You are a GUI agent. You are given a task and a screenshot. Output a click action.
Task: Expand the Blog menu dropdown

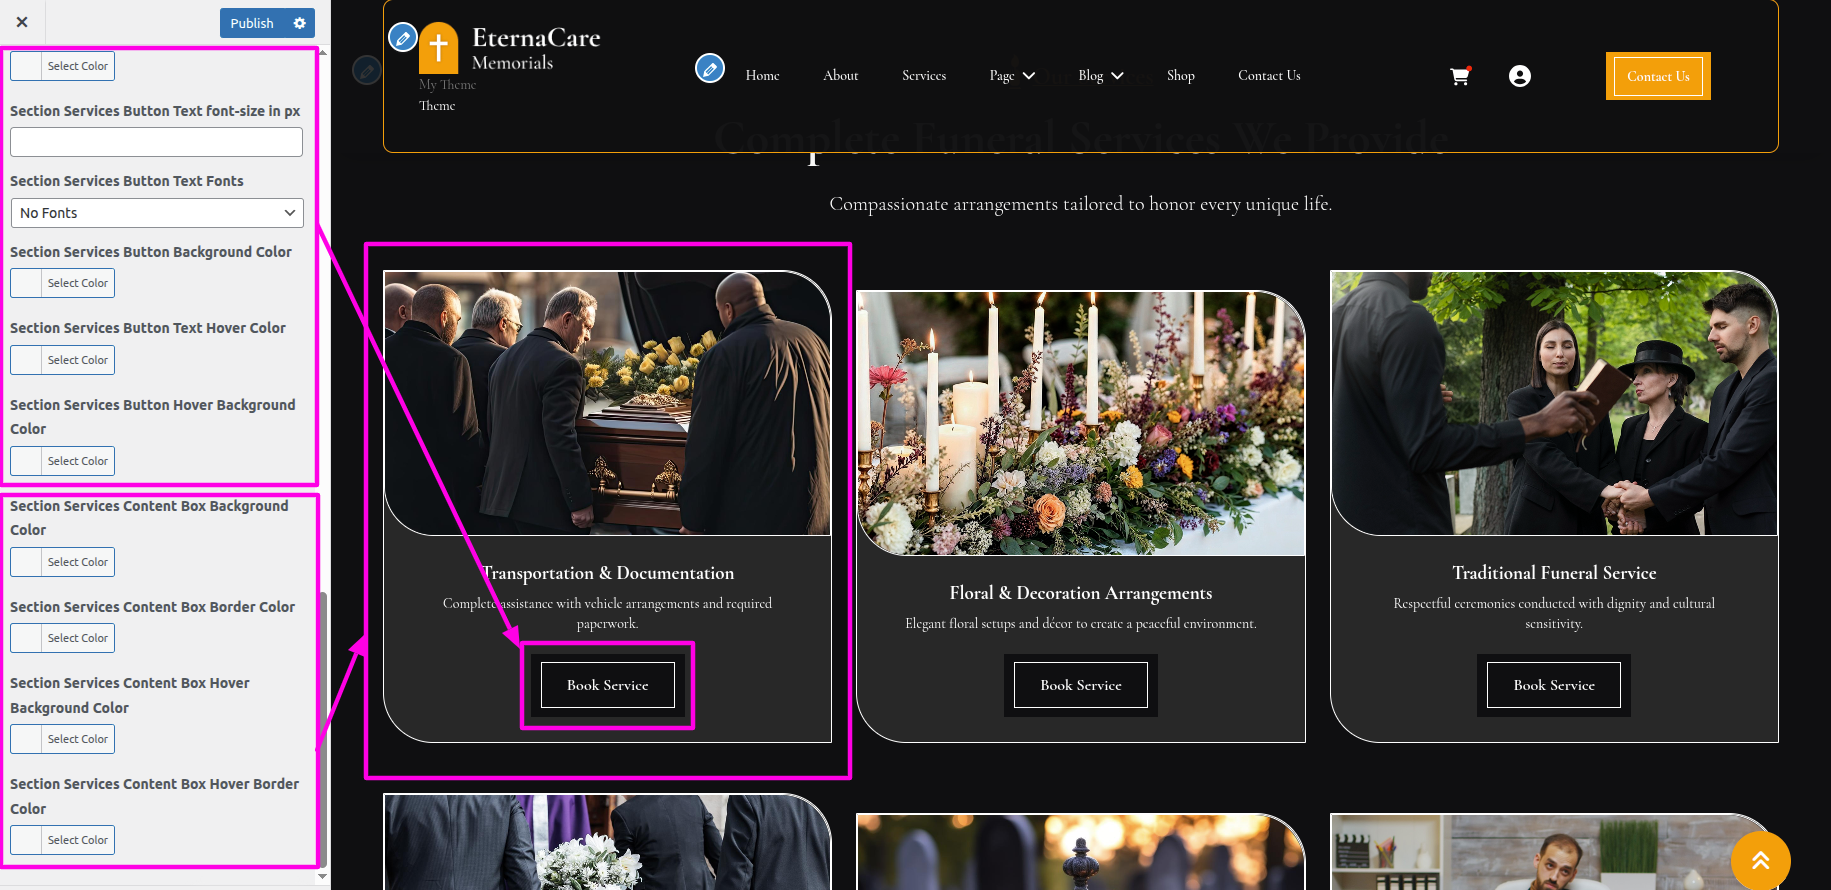coord(1100,76)
